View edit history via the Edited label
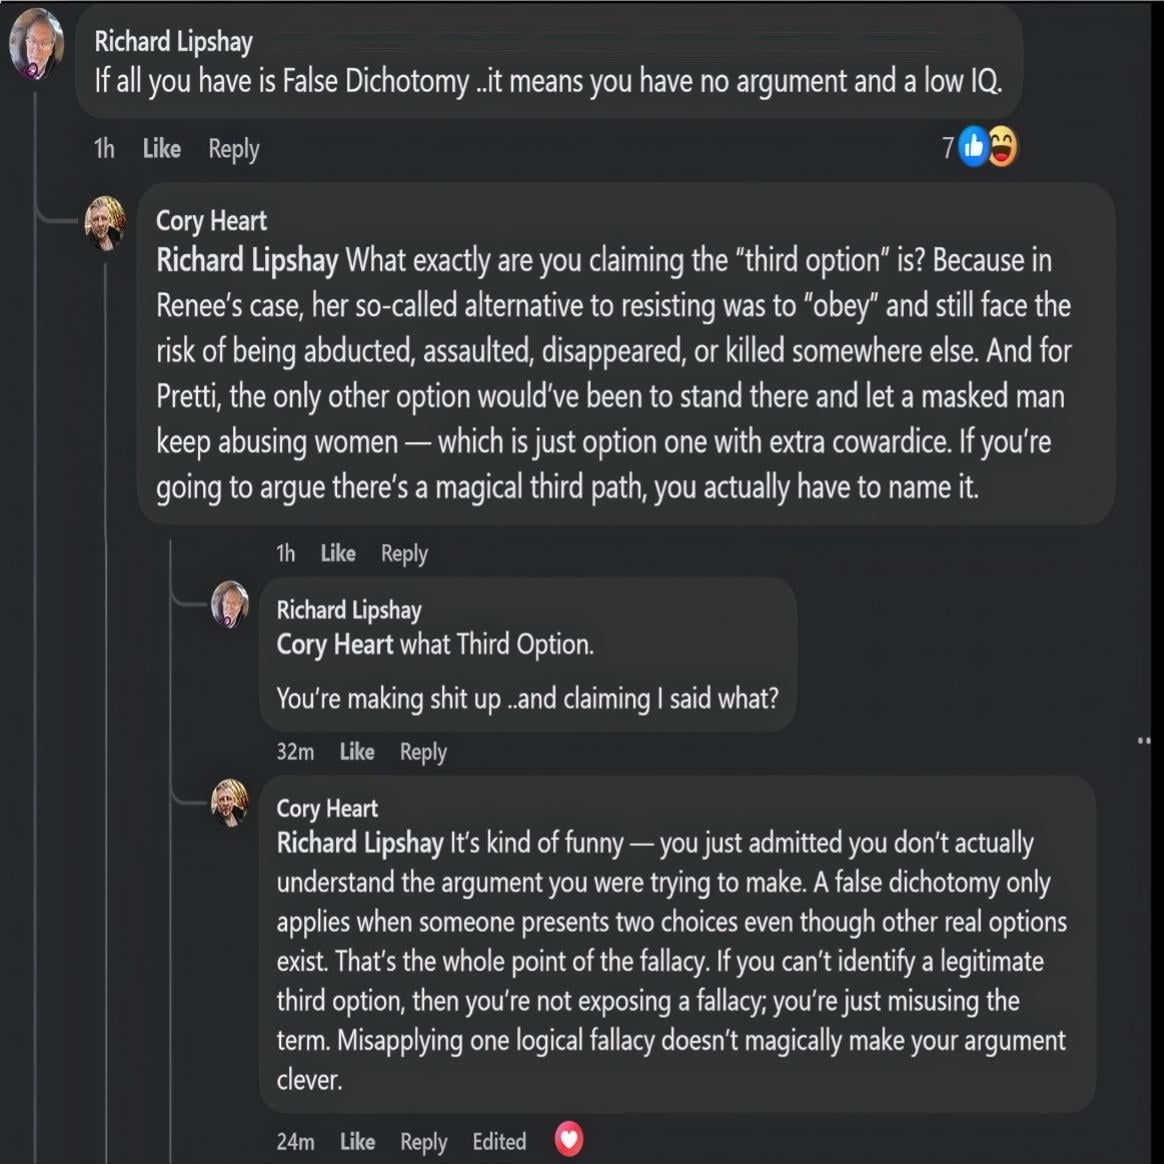1164x1164 pixels. [x=499, y=1141]
